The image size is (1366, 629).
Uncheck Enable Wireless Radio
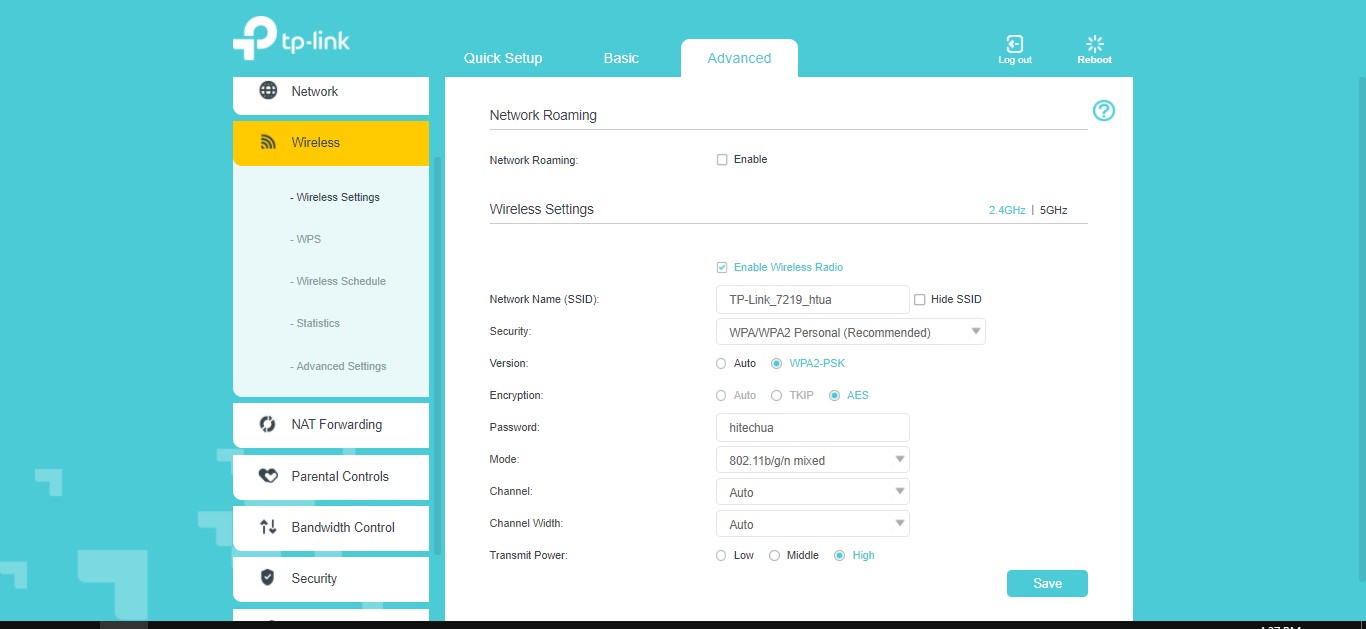722,268
